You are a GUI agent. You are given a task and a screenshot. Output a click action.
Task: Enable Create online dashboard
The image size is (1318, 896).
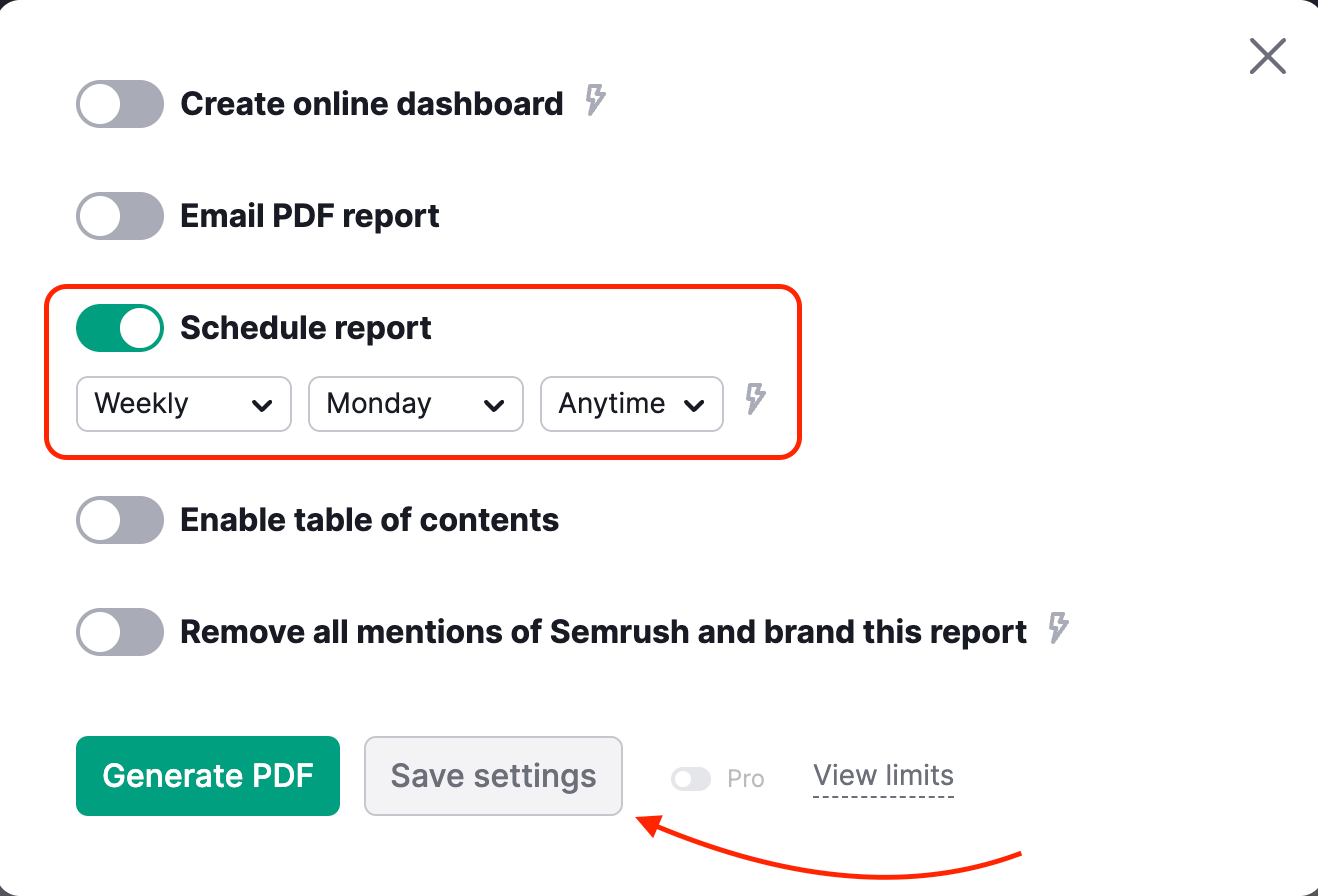click(120, 104)
